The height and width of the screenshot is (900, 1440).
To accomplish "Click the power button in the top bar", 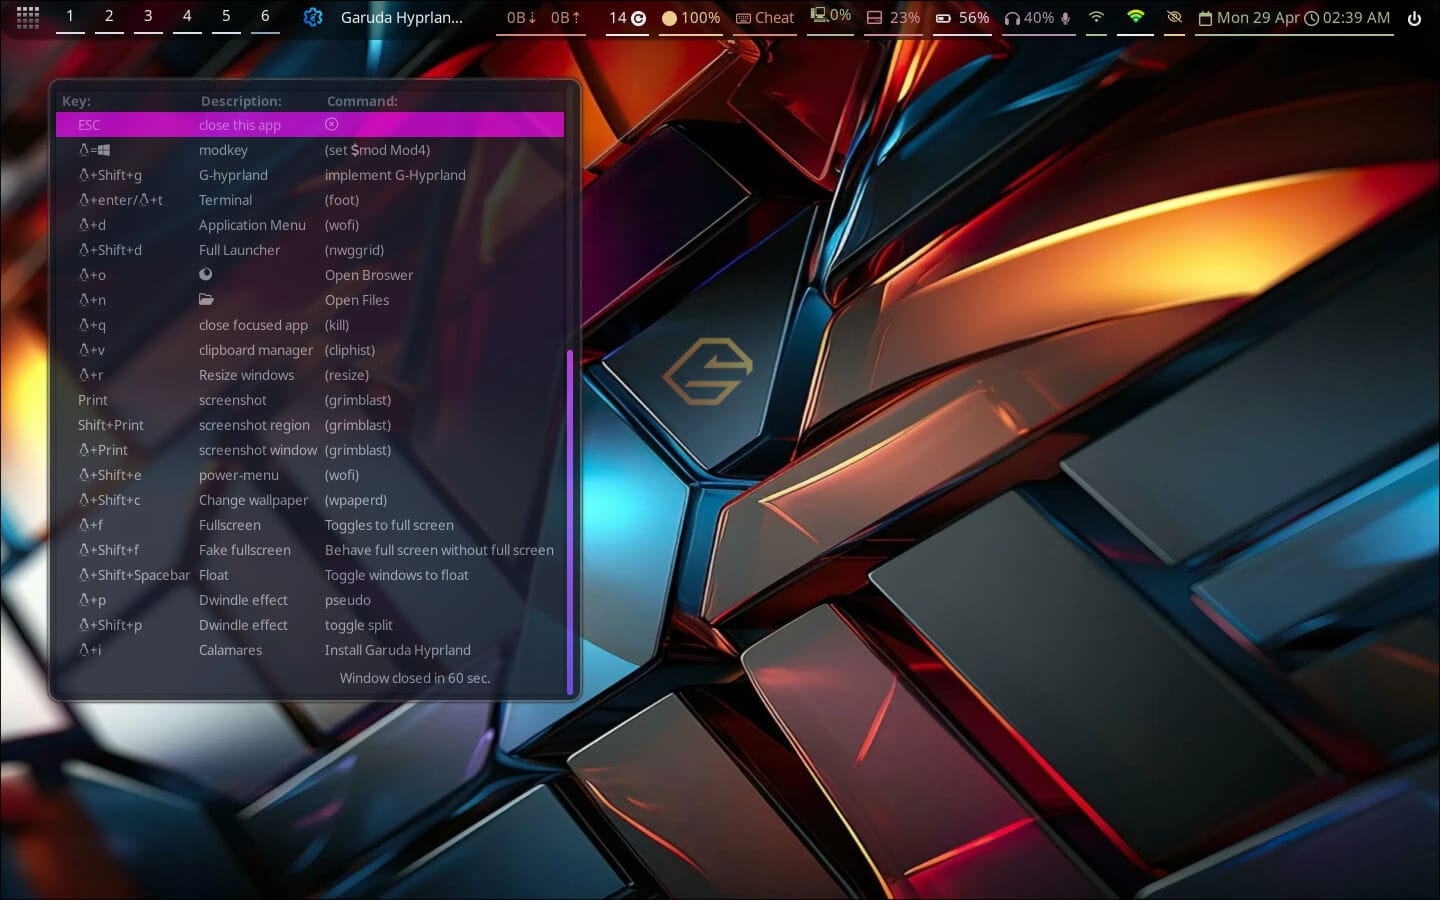I will click(1414, 16).
